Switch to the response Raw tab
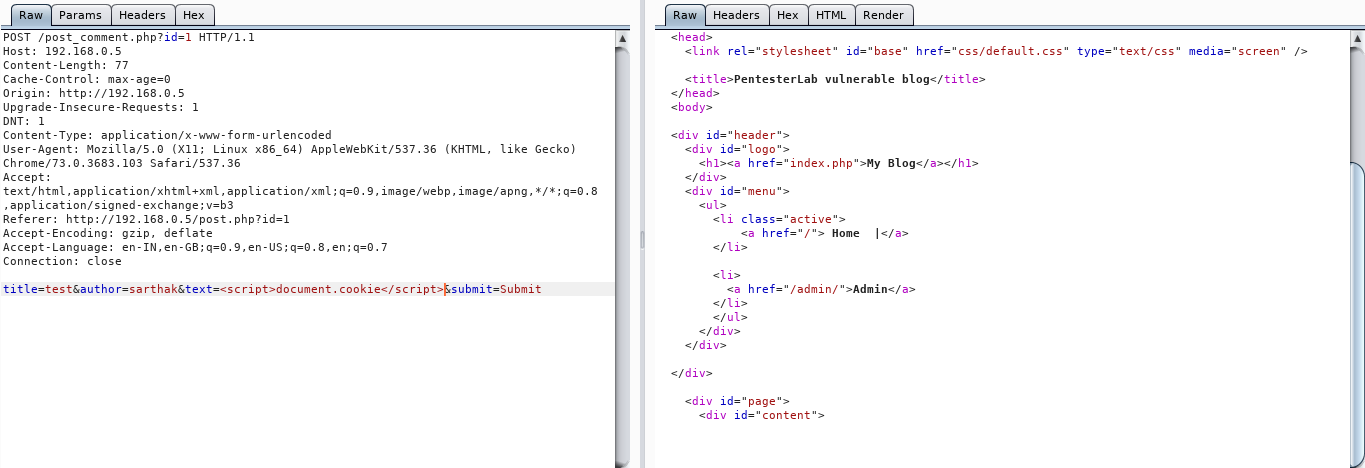Screen dimensions: 1365x468 click(685, 15)
